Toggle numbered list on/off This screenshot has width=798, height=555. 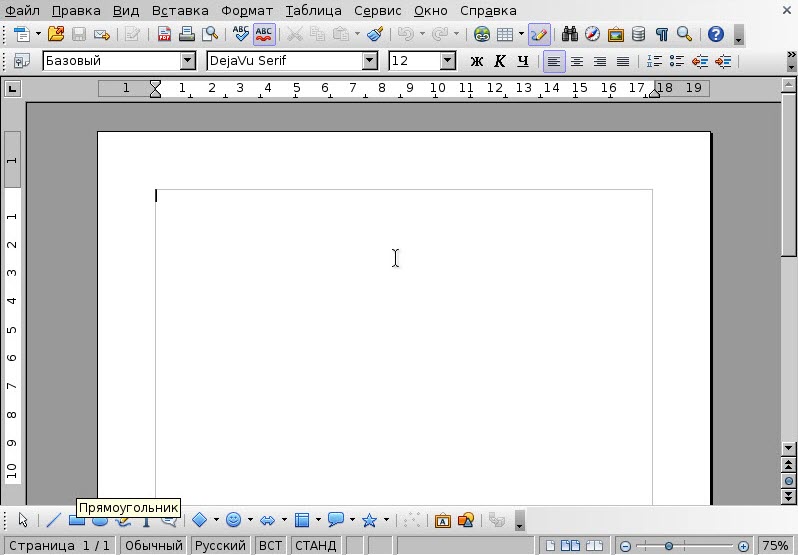click(654, 62)
